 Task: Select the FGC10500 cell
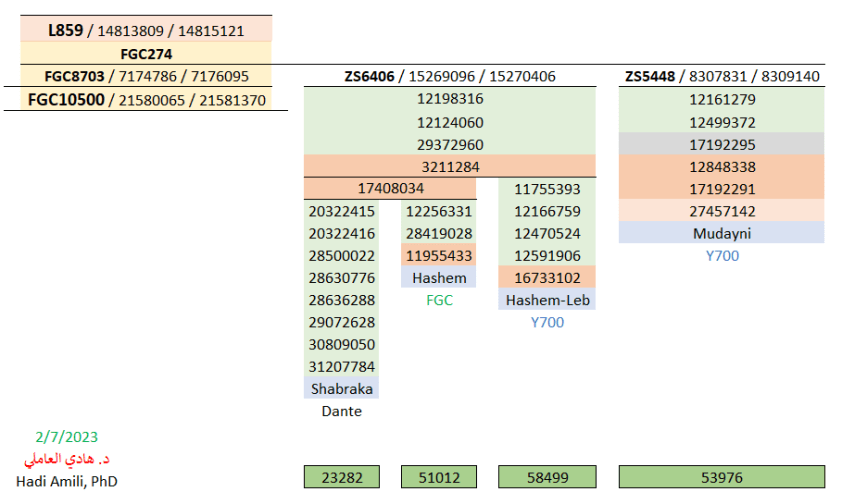pos(146,99)
